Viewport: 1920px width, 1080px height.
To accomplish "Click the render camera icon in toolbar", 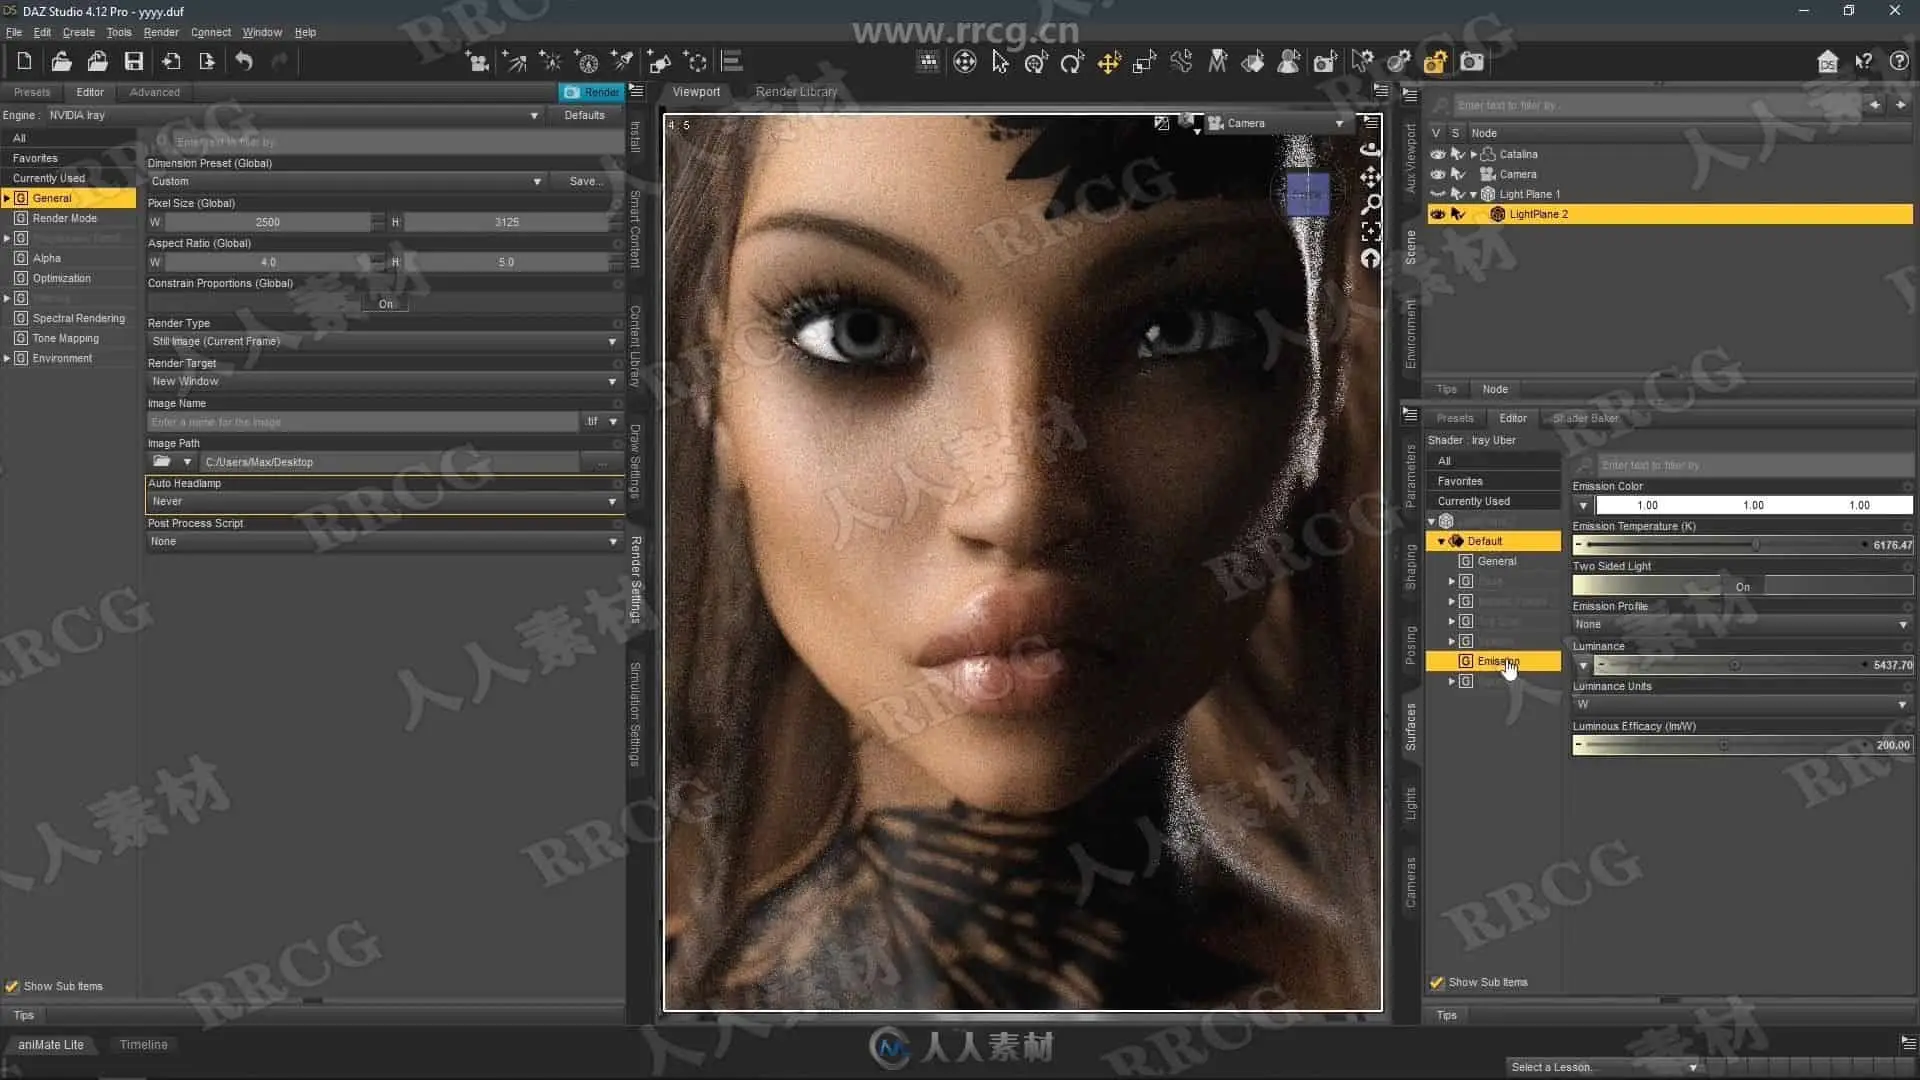I will (x=1472, y=62).
